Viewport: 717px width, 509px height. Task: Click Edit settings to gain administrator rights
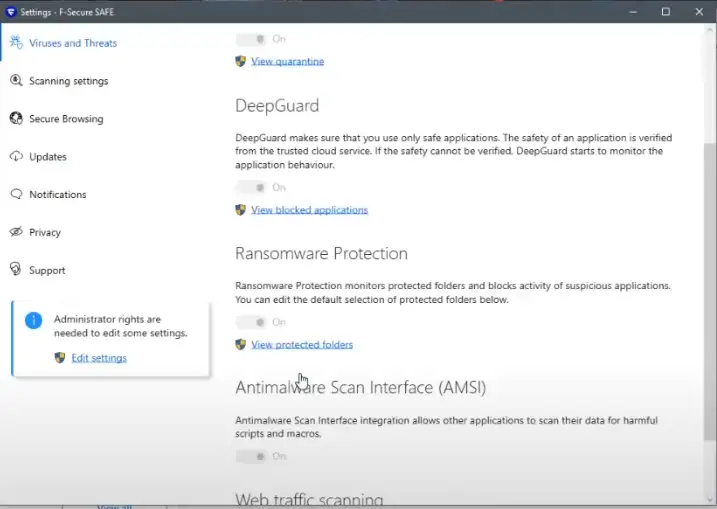pos(99,358)
